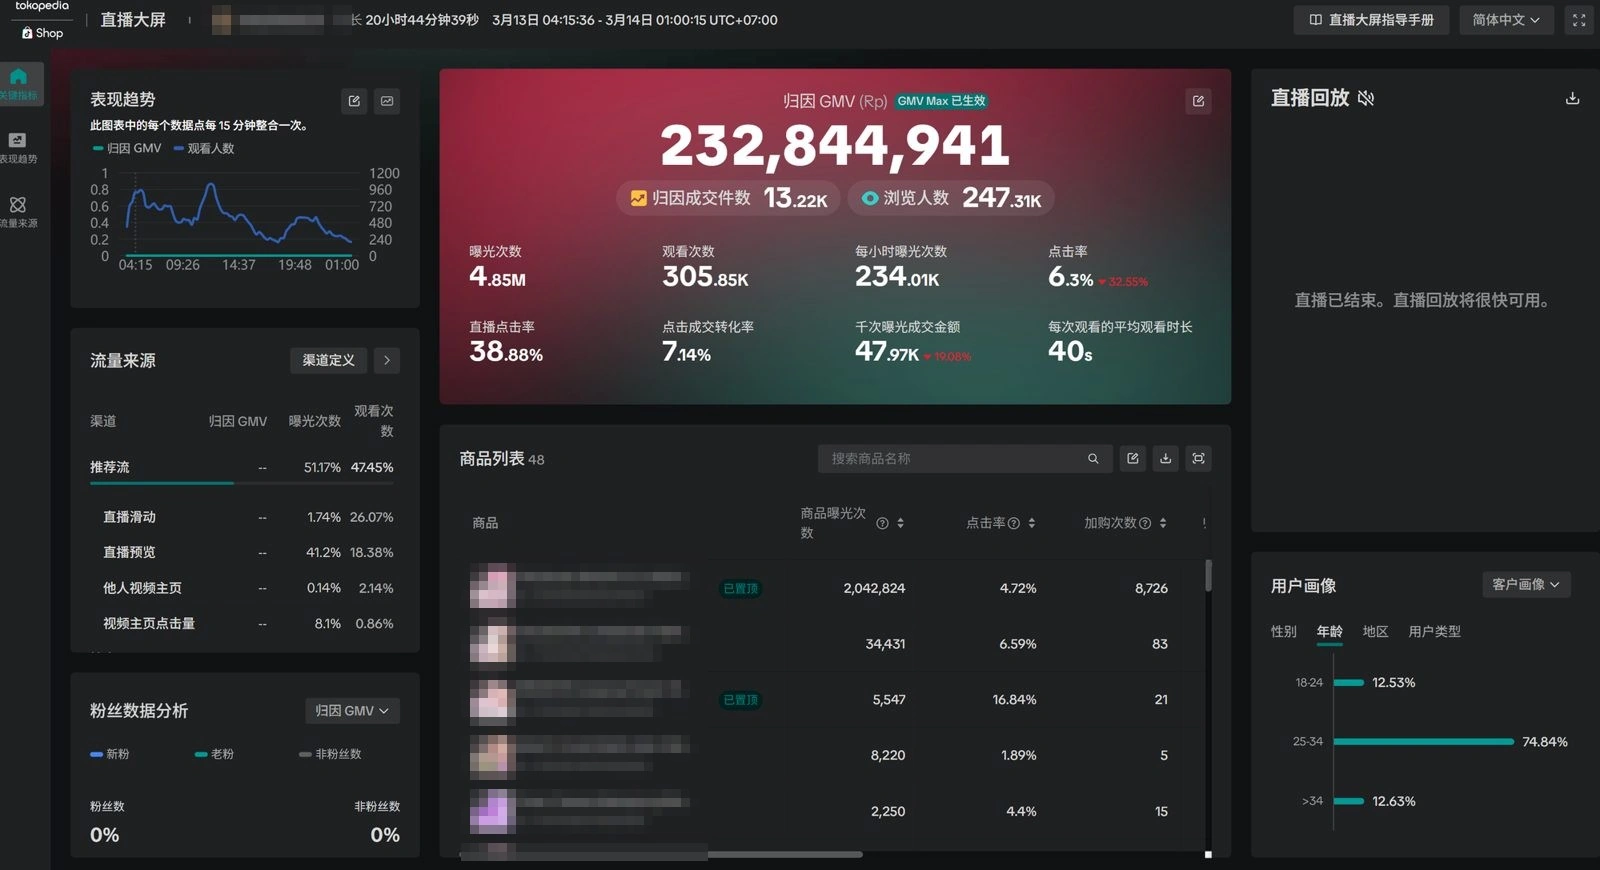Open the 归因 GMV dropdown in 粉丝数据分析
The height and width of the screenshot is (870, 1600).
[352, 711]
